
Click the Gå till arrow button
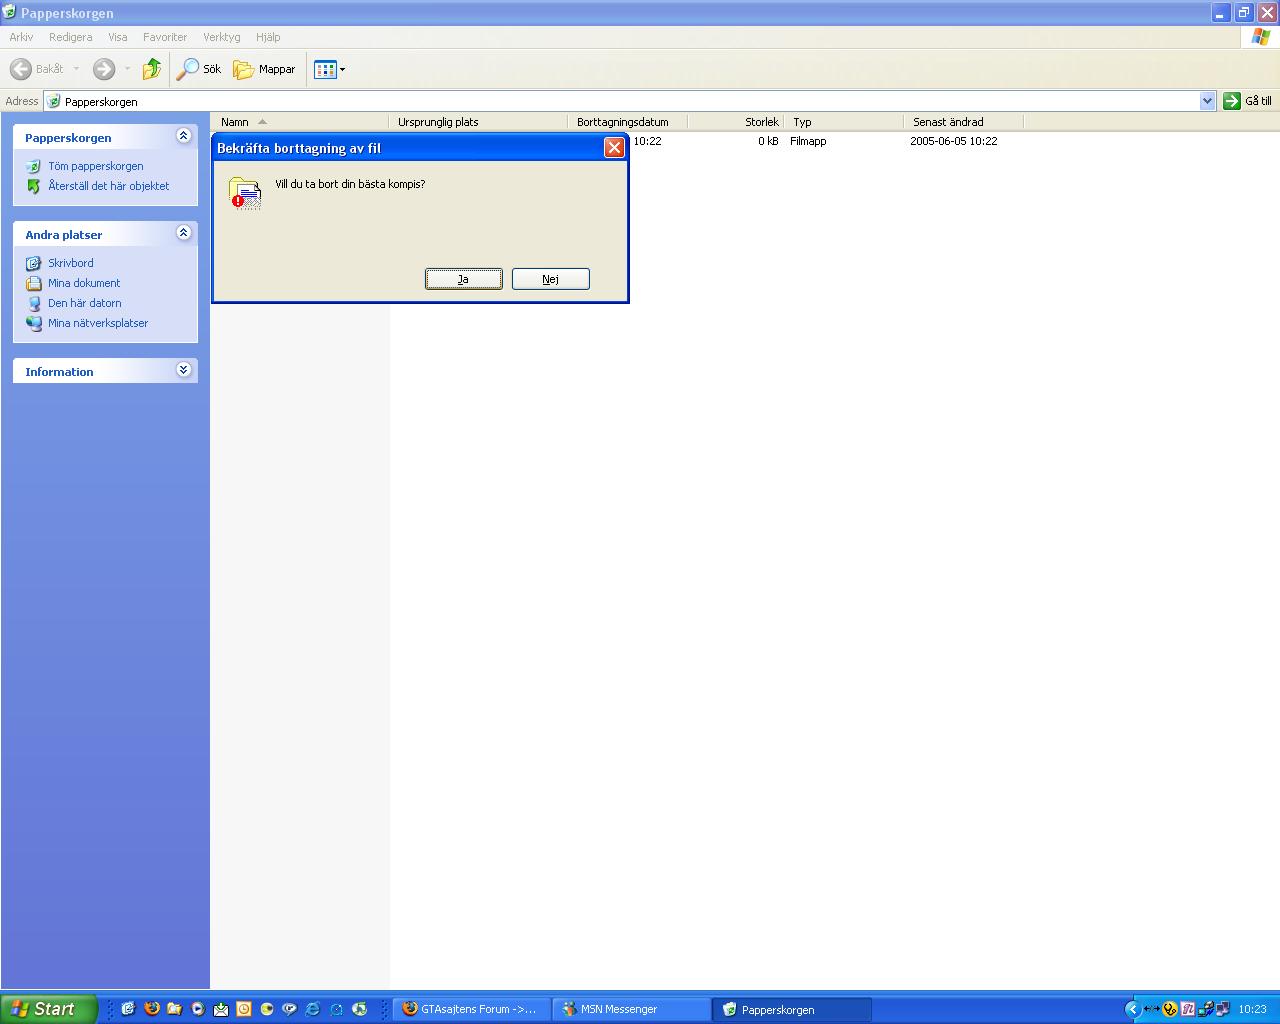tap(1232, 101)
